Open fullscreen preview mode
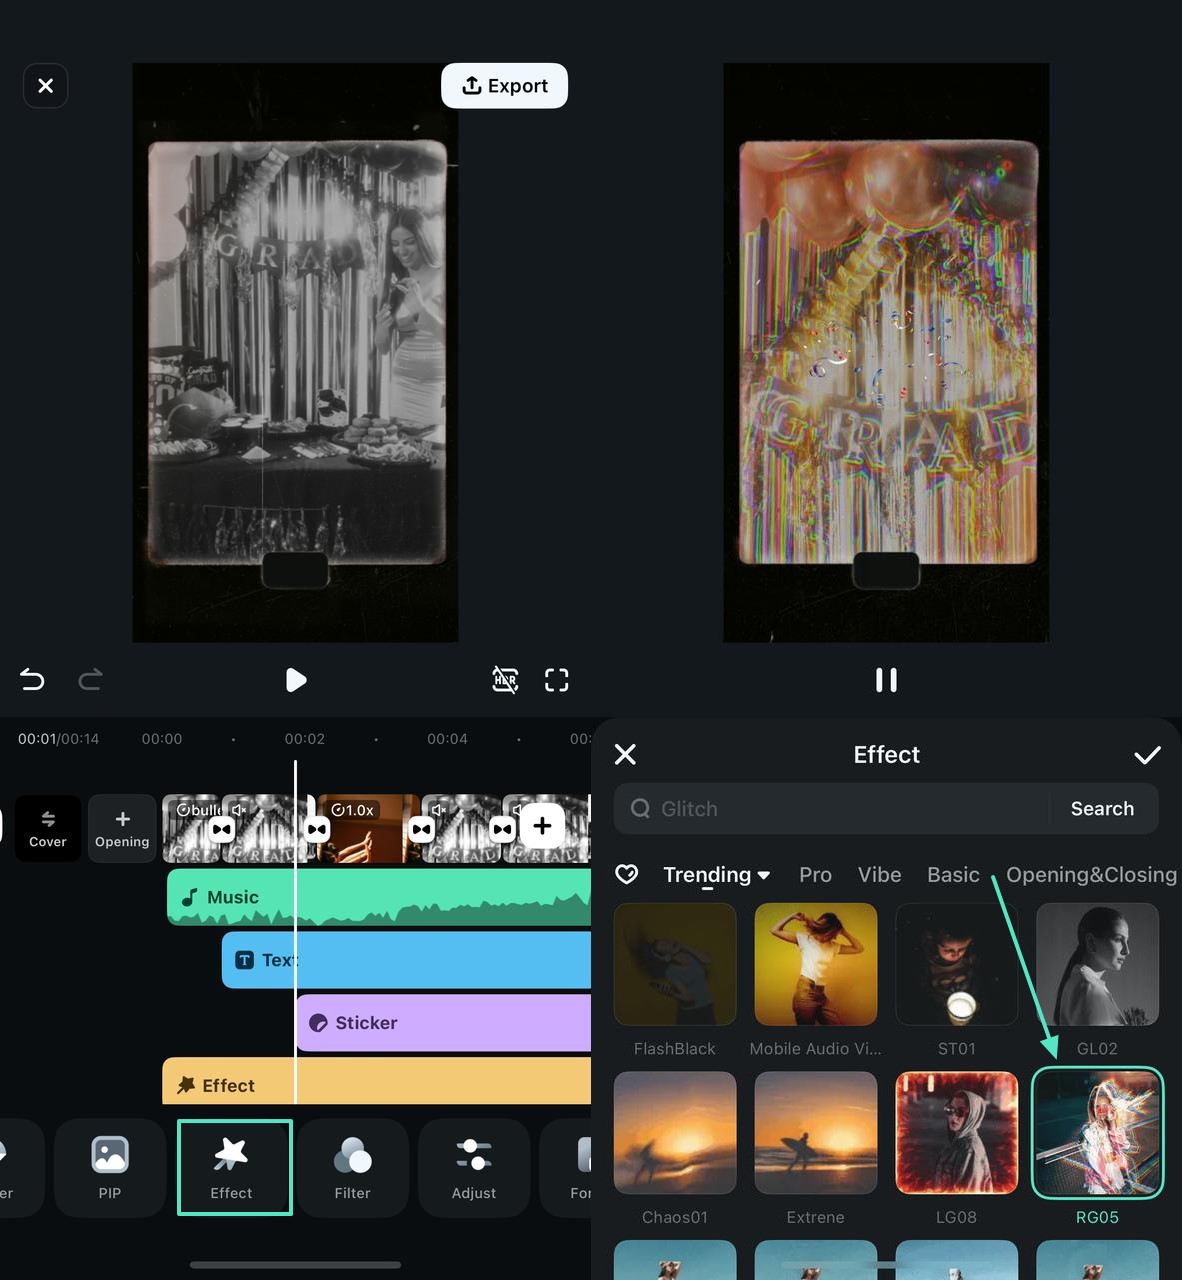The image size is (1182, 1280). point(557,680)
